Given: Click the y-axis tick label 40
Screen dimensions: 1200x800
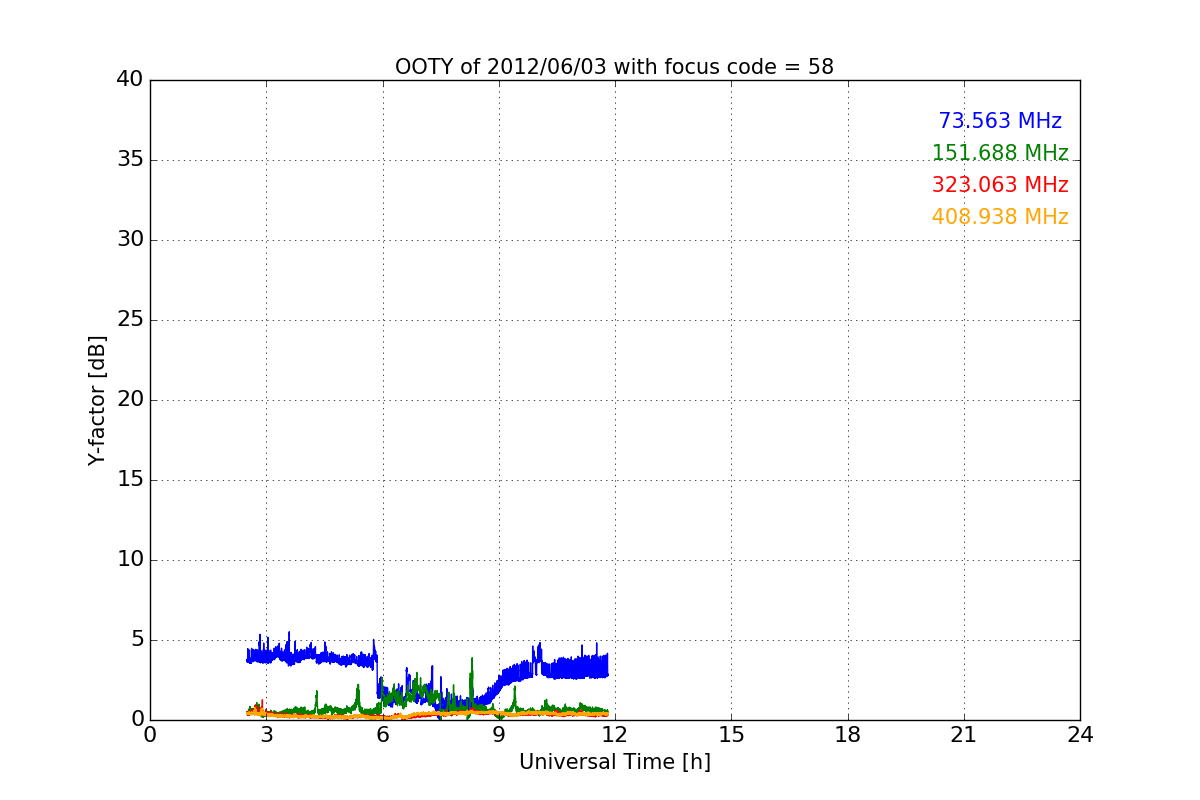Looking at the screenshot, I should (130, 80).
